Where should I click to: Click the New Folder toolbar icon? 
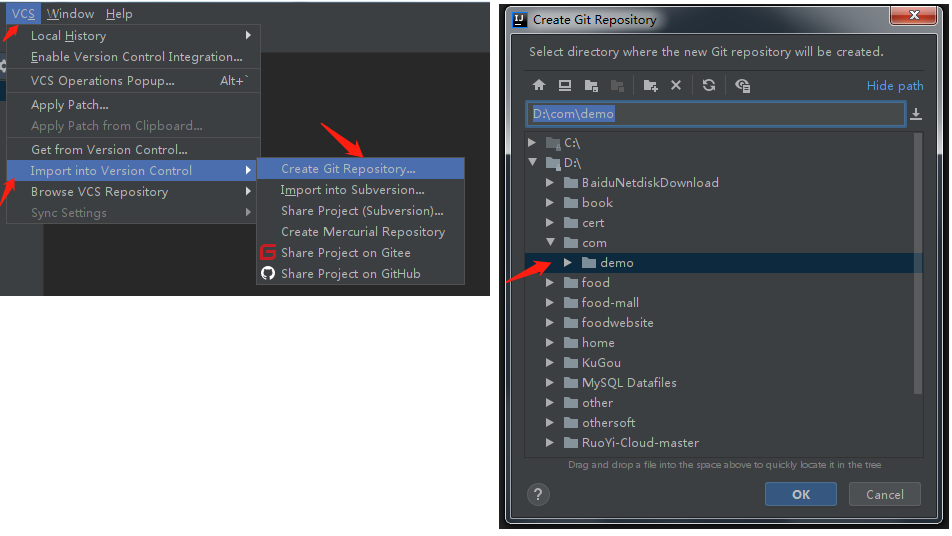(x=650, y=86)
